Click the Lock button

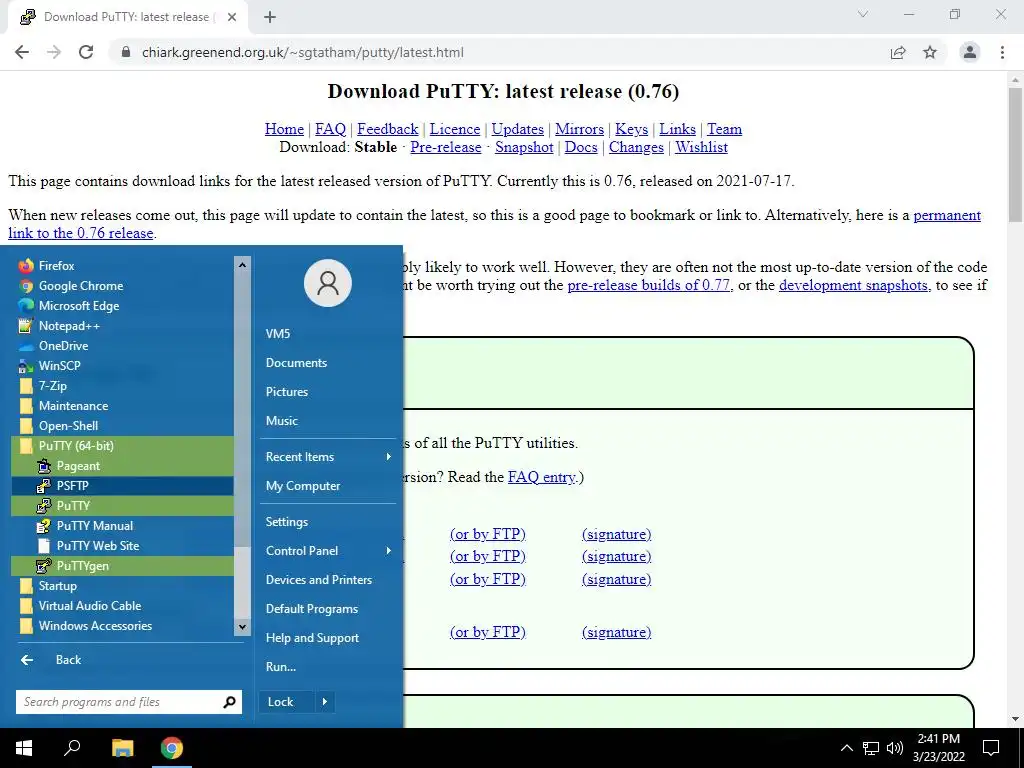pos(287,702)
